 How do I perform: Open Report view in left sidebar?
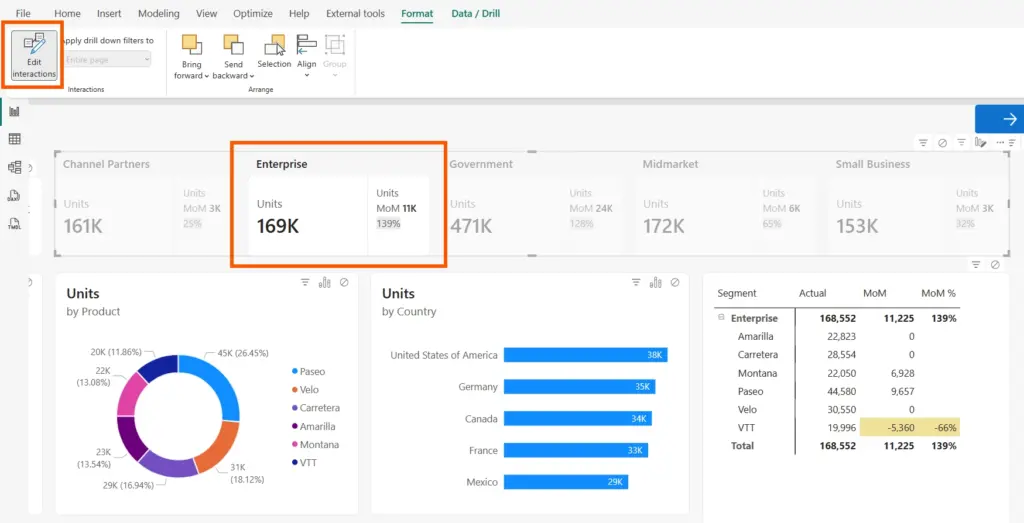14,111
